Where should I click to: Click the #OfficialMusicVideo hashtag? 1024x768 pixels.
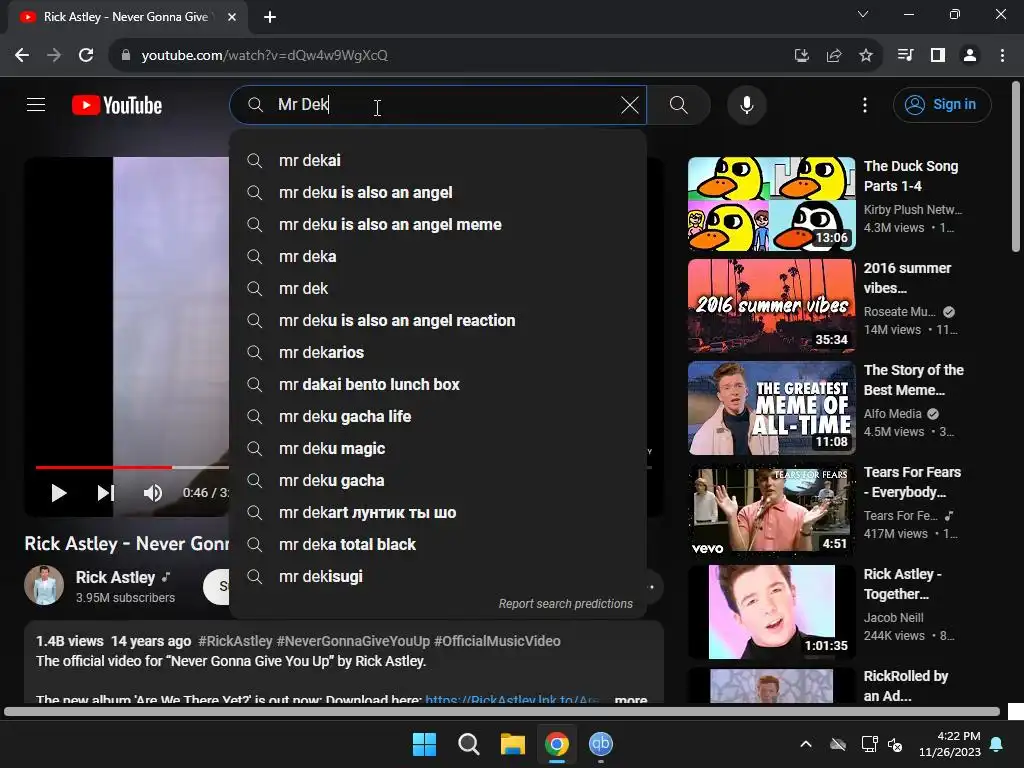497,641
